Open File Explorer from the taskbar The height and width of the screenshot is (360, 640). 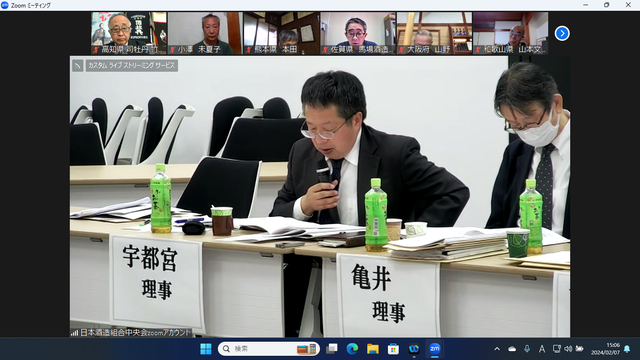pos(373,349)
